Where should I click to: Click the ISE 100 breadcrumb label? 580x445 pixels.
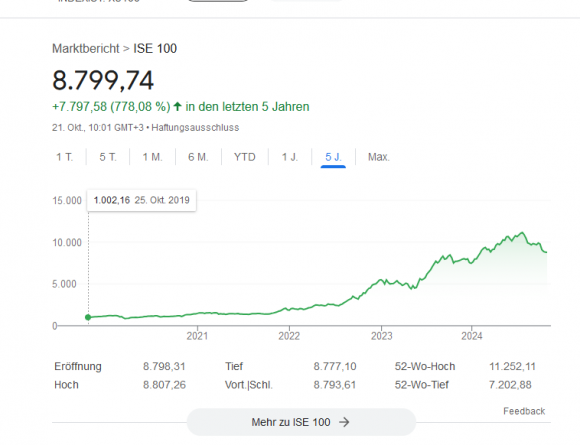click(155, 48)
